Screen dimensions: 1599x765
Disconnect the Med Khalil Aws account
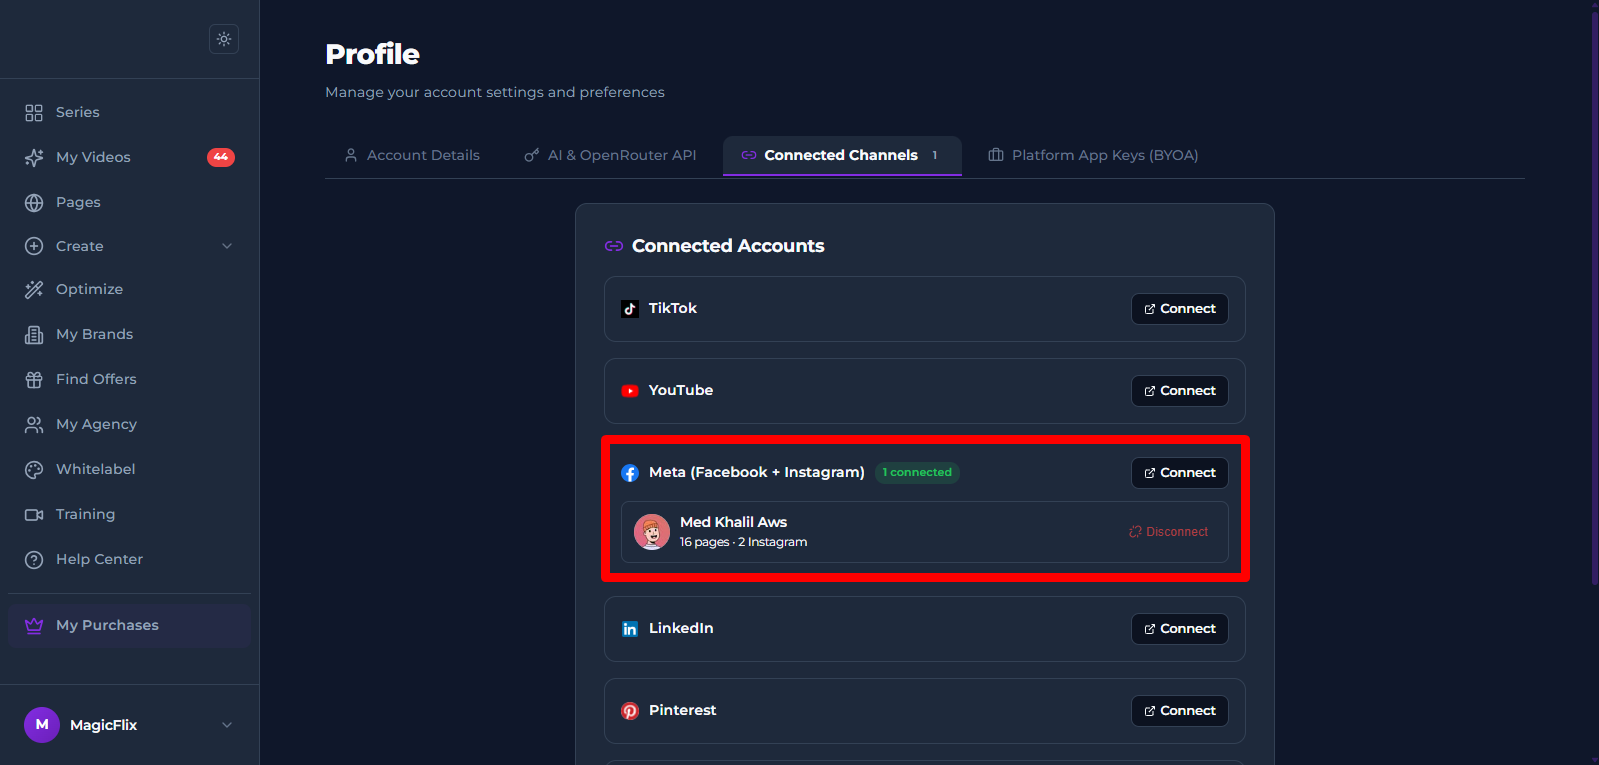pos(1169,532)
